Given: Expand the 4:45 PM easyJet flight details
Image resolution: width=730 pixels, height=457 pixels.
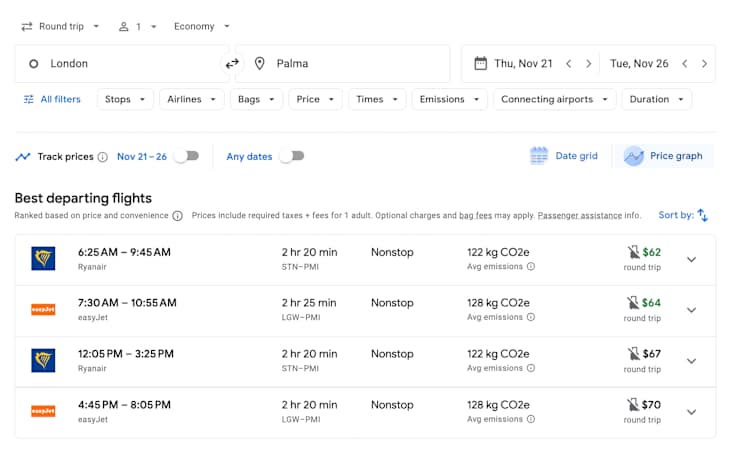Looking at the screenshot, I should 691,412.
